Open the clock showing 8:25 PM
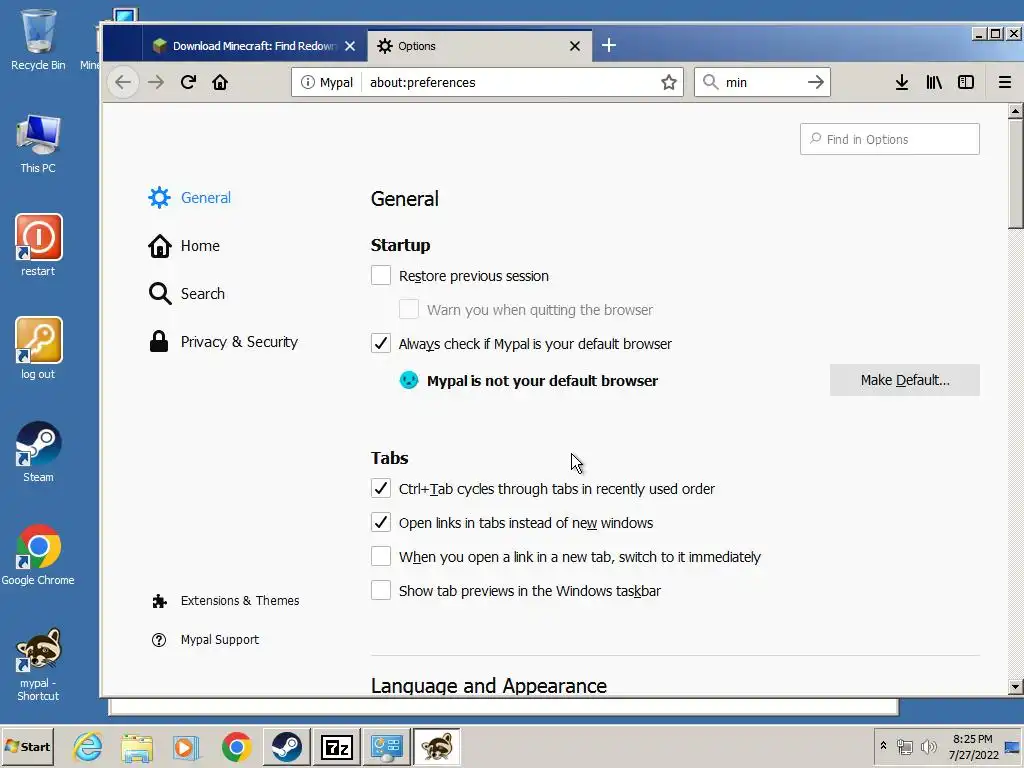The image size is (1024, 768). (x=973, y=747)
